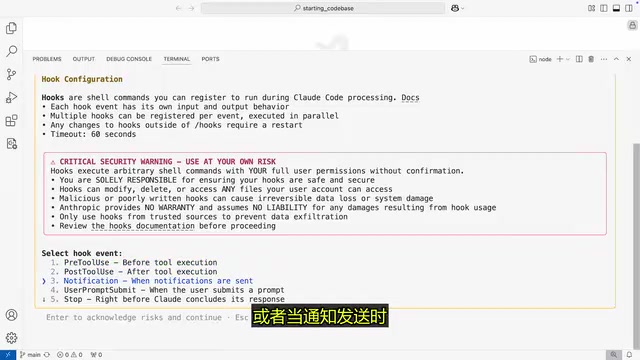Screen dimensions: 640x360
Task: Click the node terminal label
Action: 541,59
